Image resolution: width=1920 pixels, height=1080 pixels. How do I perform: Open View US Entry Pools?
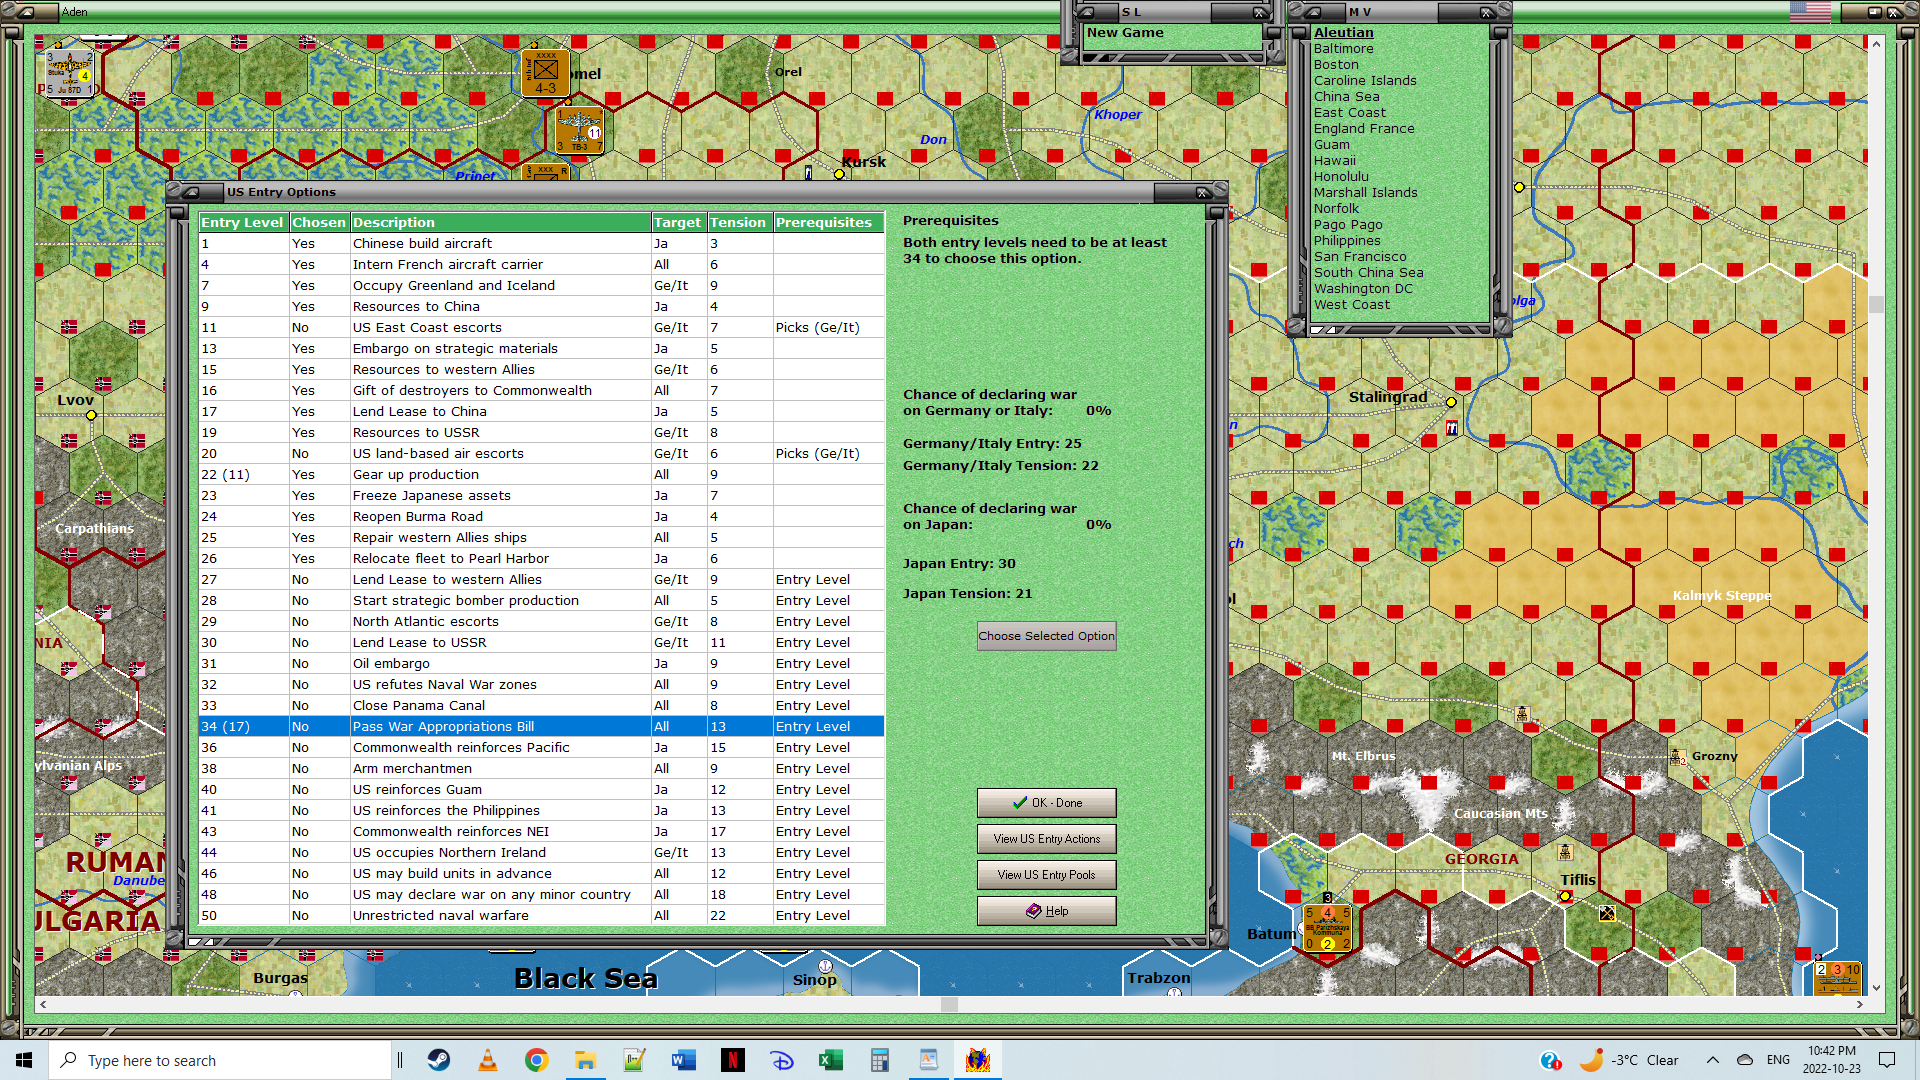[x=1046, y=875]
